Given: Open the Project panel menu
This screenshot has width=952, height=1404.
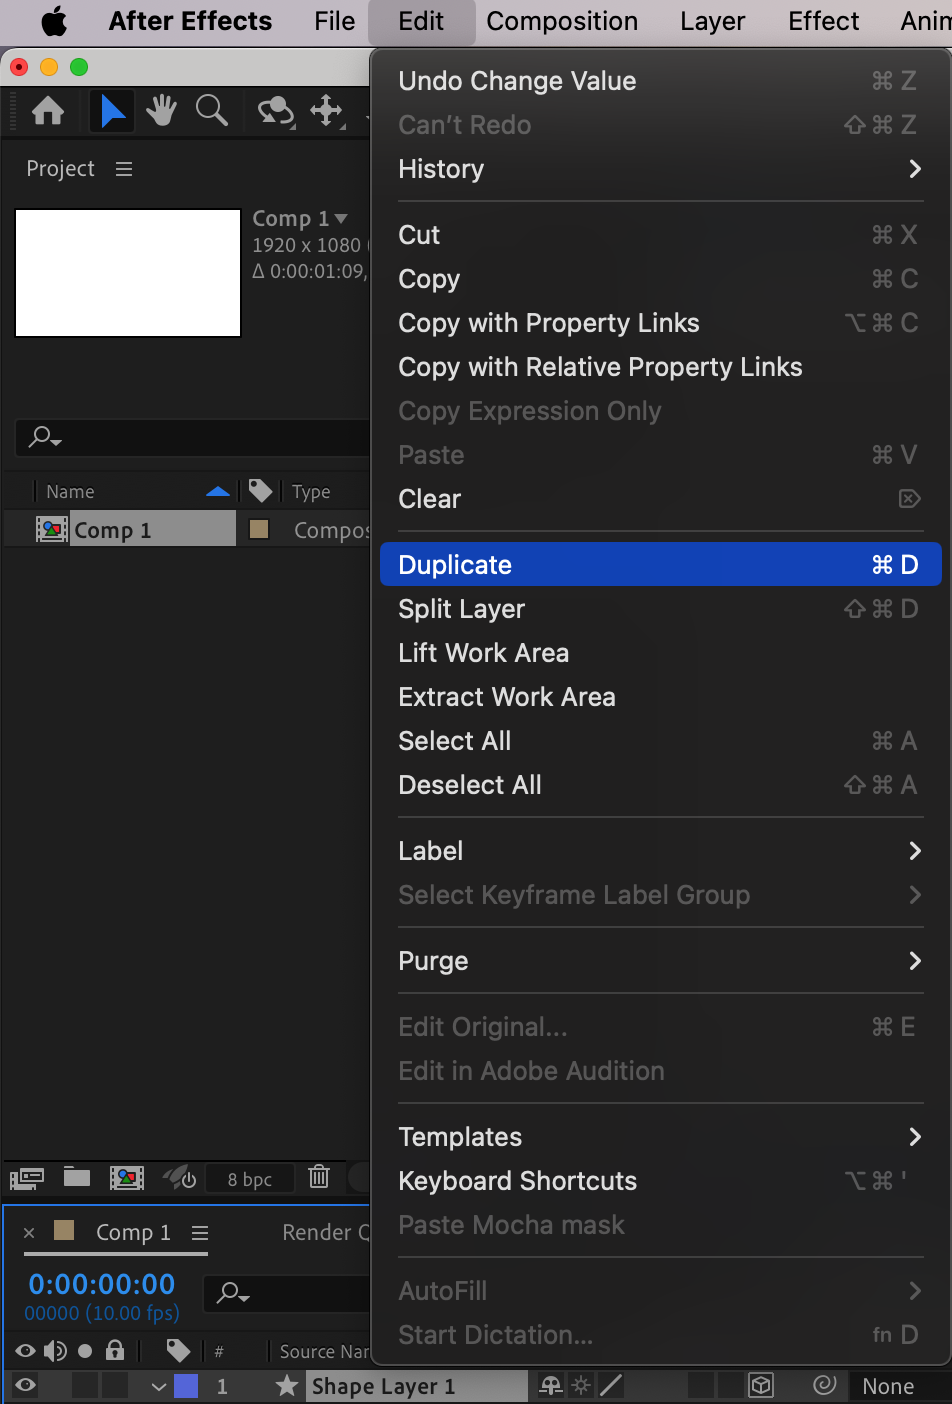Looking at the screenshot, I should point(124,169).
